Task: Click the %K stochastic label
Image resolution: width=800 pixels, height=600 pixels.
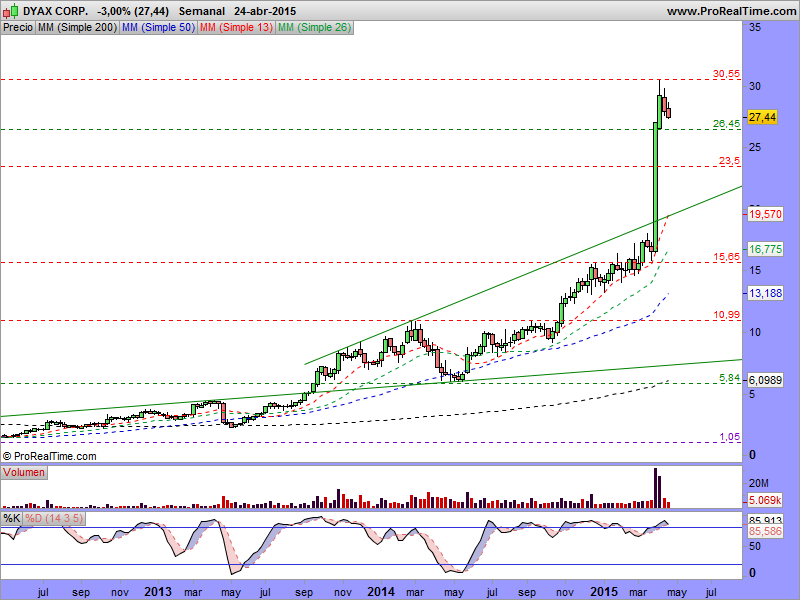Action: tap(12, 518)
